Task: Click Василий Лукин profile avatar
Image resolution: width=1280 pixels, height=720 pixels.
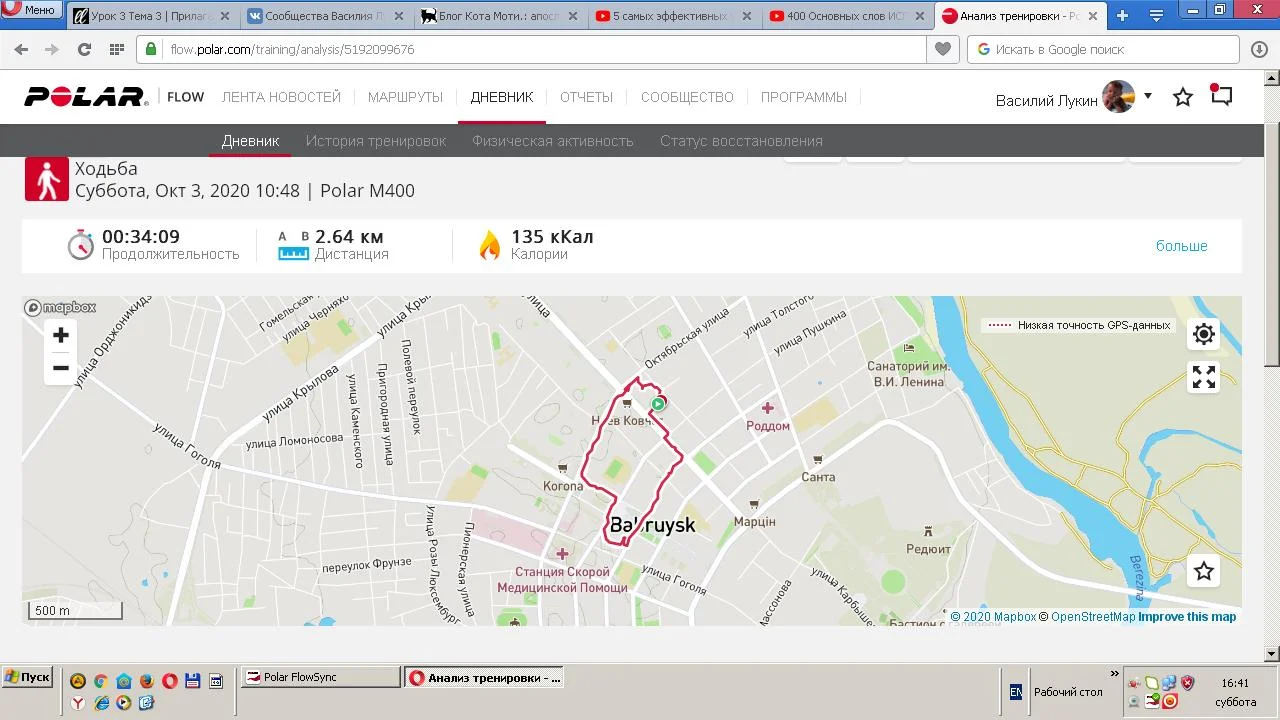Action: (1118, 97)
